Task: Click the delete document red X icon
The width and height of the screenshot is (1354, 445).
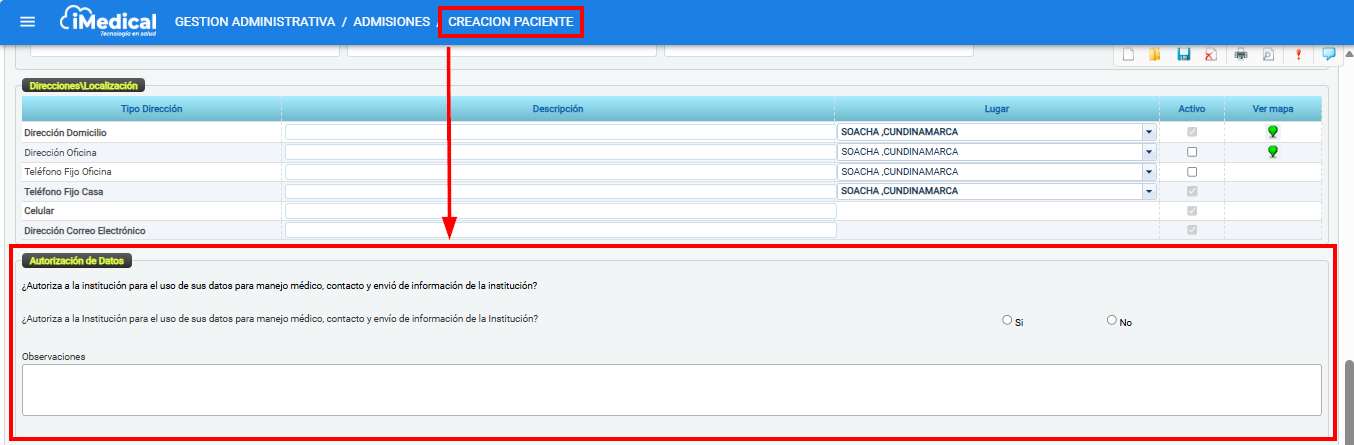Action: [x=1210, y=55]
